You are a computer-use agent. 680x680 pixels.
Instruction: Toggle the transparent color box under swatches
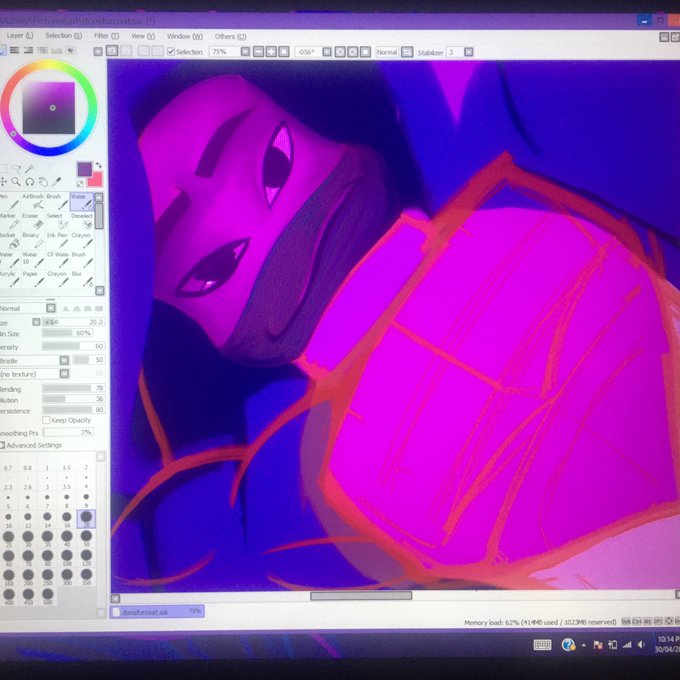[81, 183]
